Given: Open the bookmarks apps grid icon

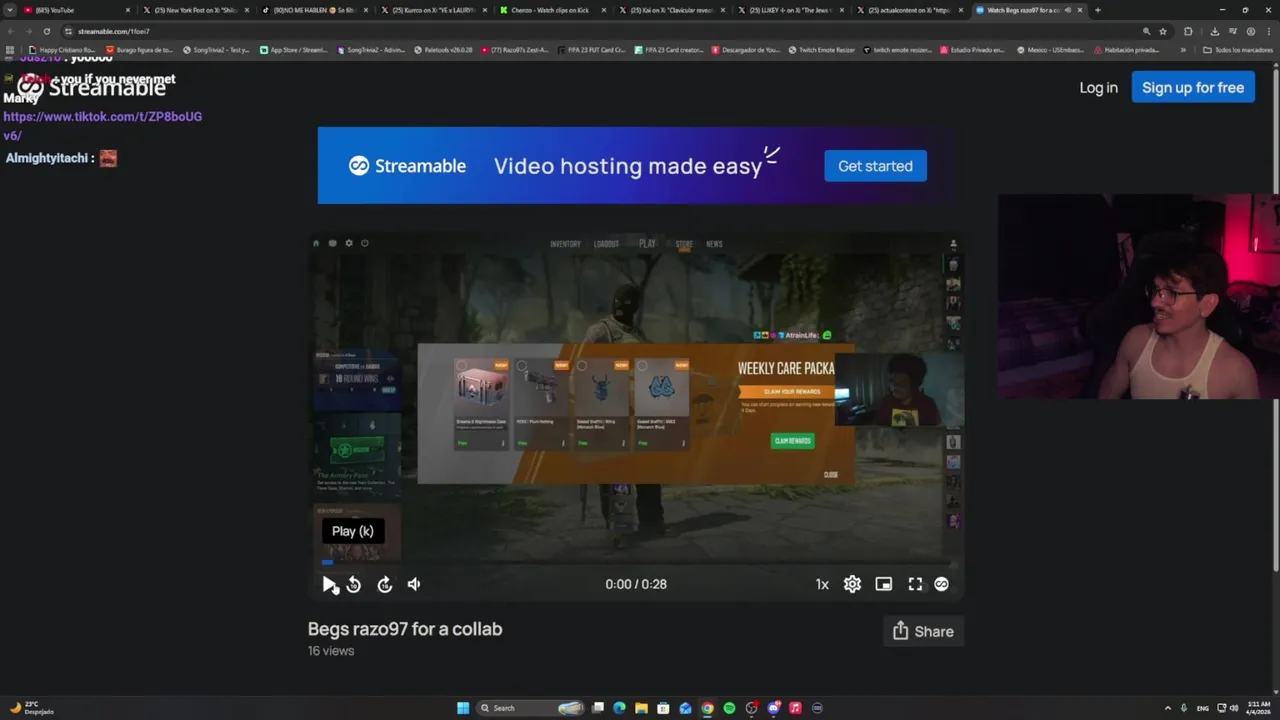Looking at the screenshot, I should [x=10, y=49].
